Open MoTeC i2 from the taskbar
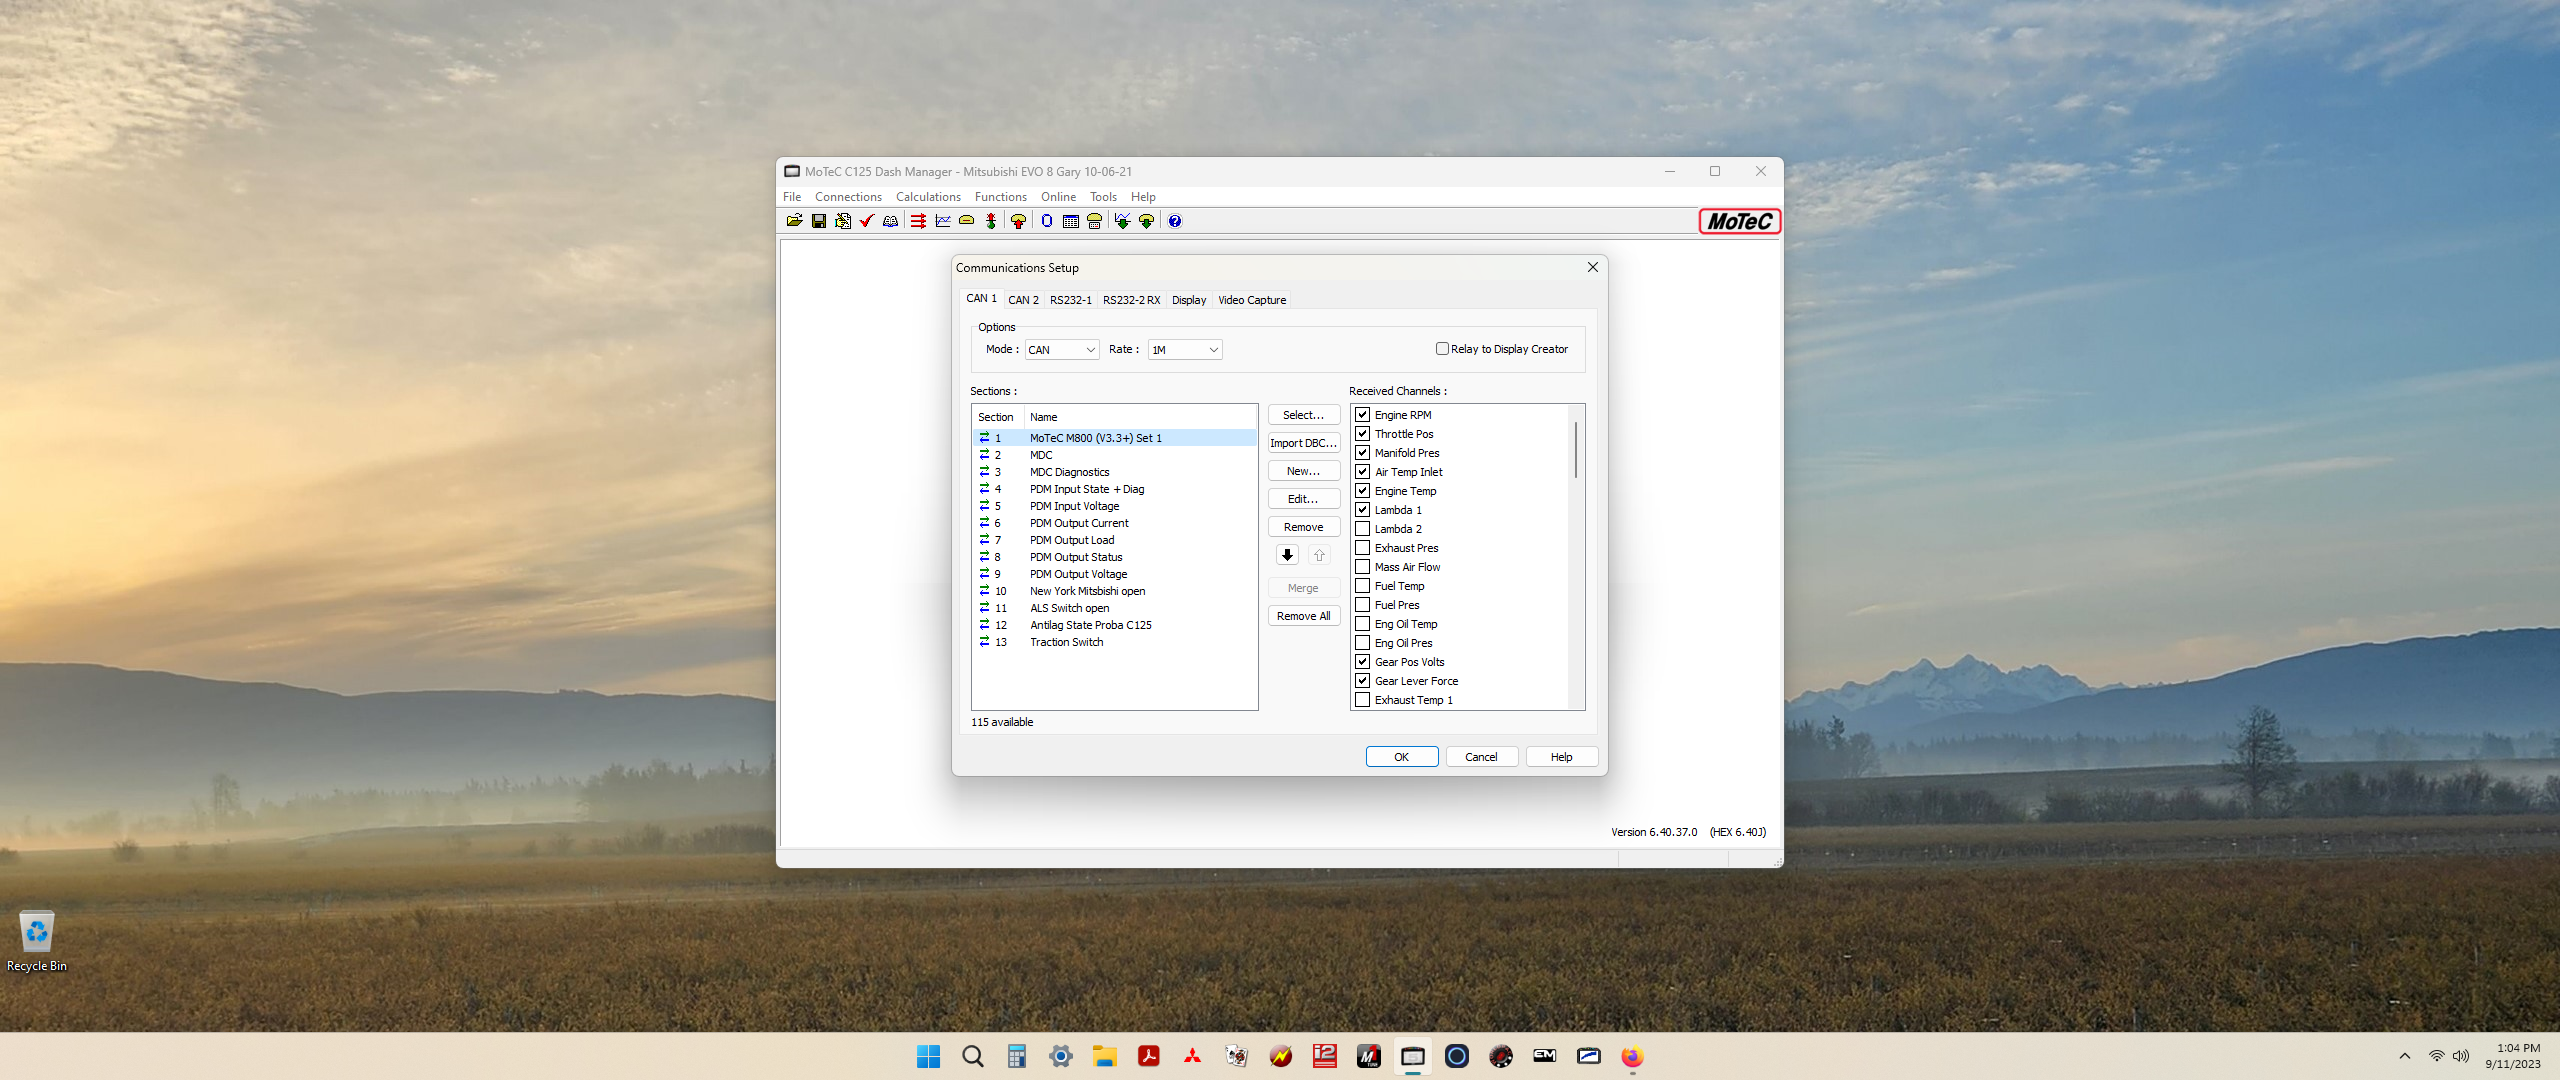 pyautogui.click(x=1325, y=1056)
